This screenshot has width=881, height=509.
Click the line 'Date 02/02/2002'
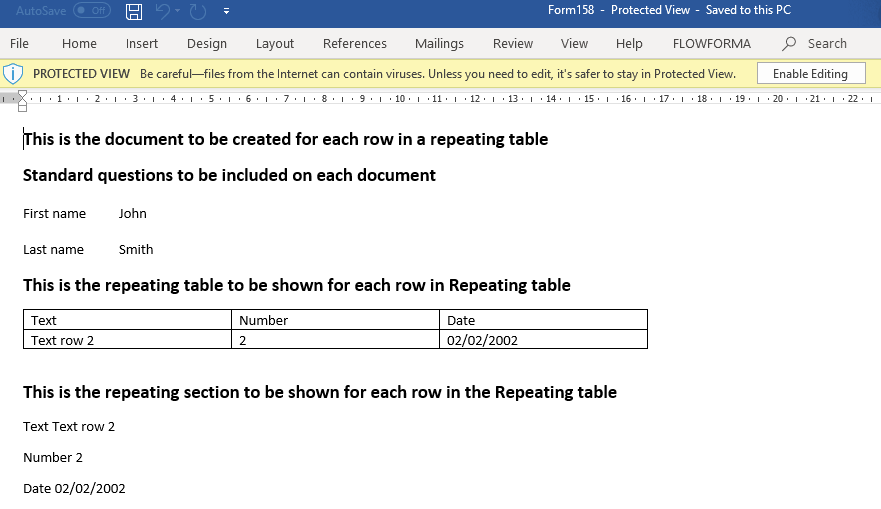[x=74, y=488]
